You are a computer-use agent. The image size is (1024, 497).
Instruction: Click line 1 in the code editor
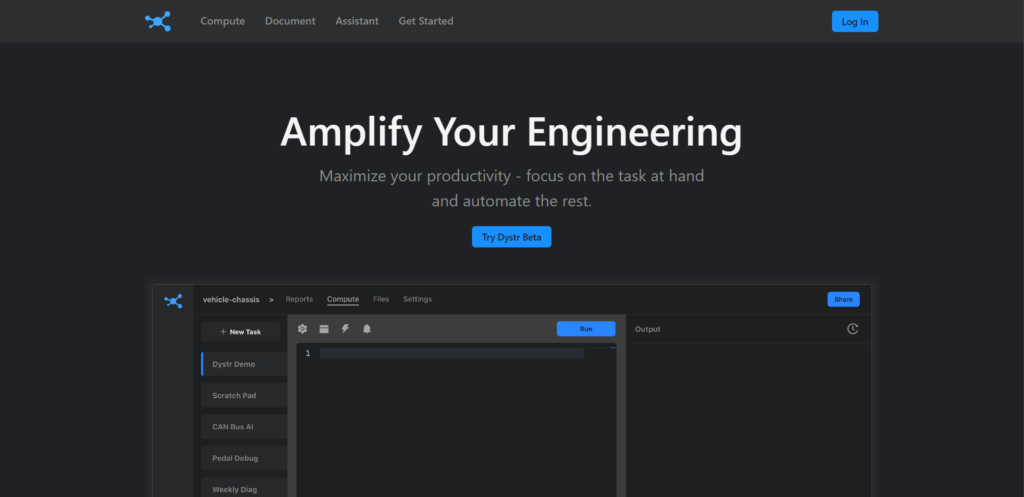(x=450, y=353)
